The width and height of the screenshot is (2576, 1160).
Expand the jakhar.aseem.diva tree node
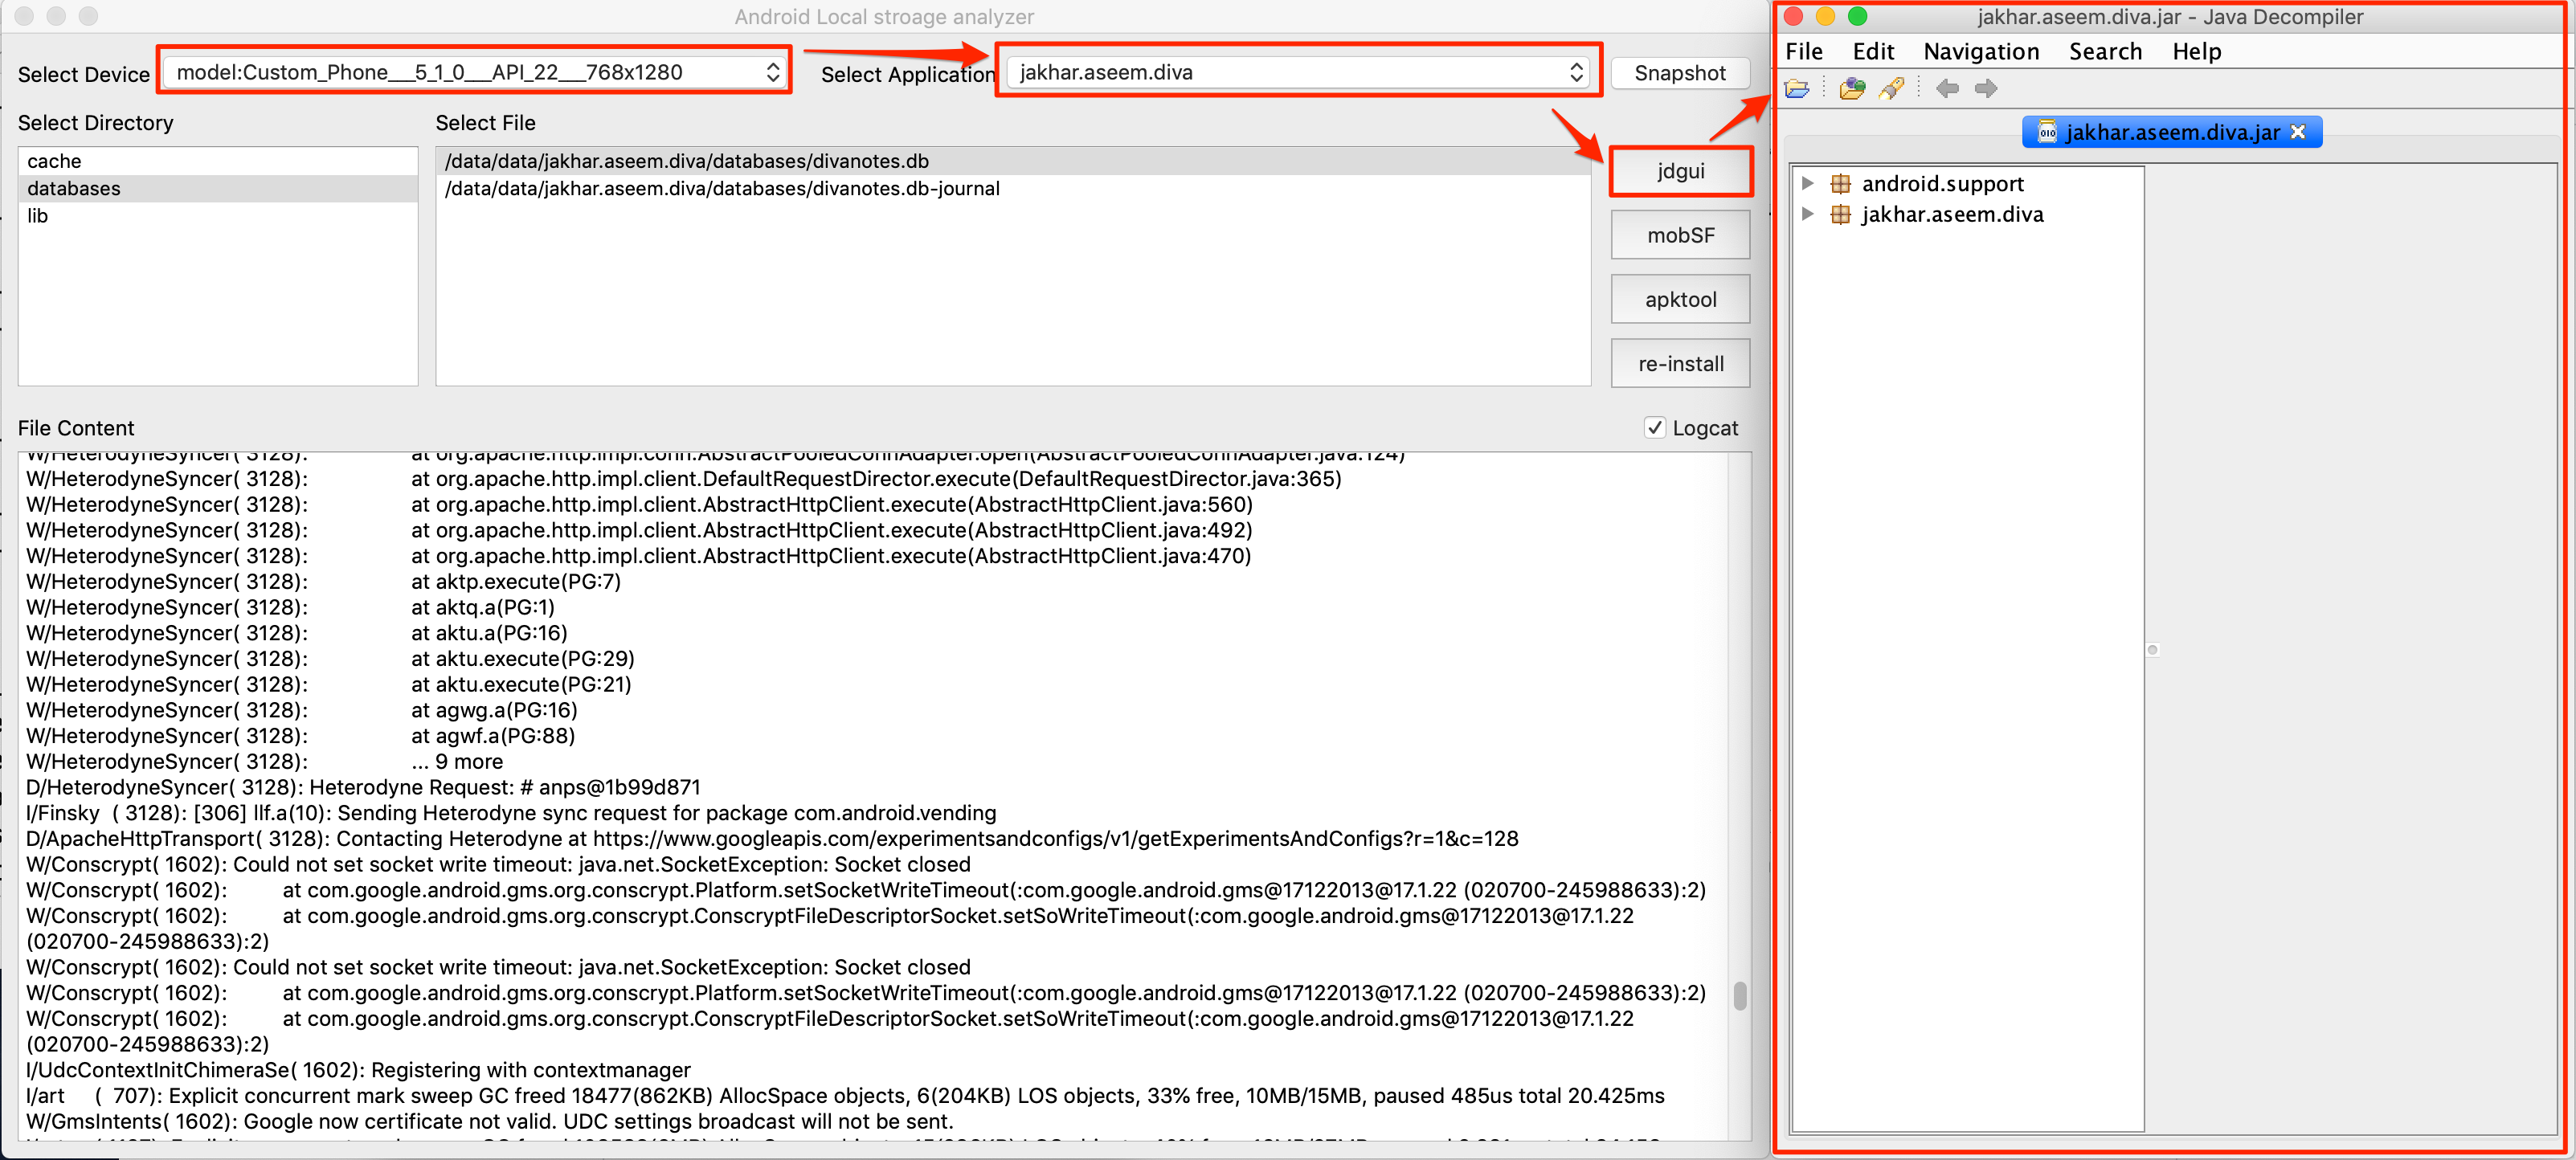coord(1808,215)
